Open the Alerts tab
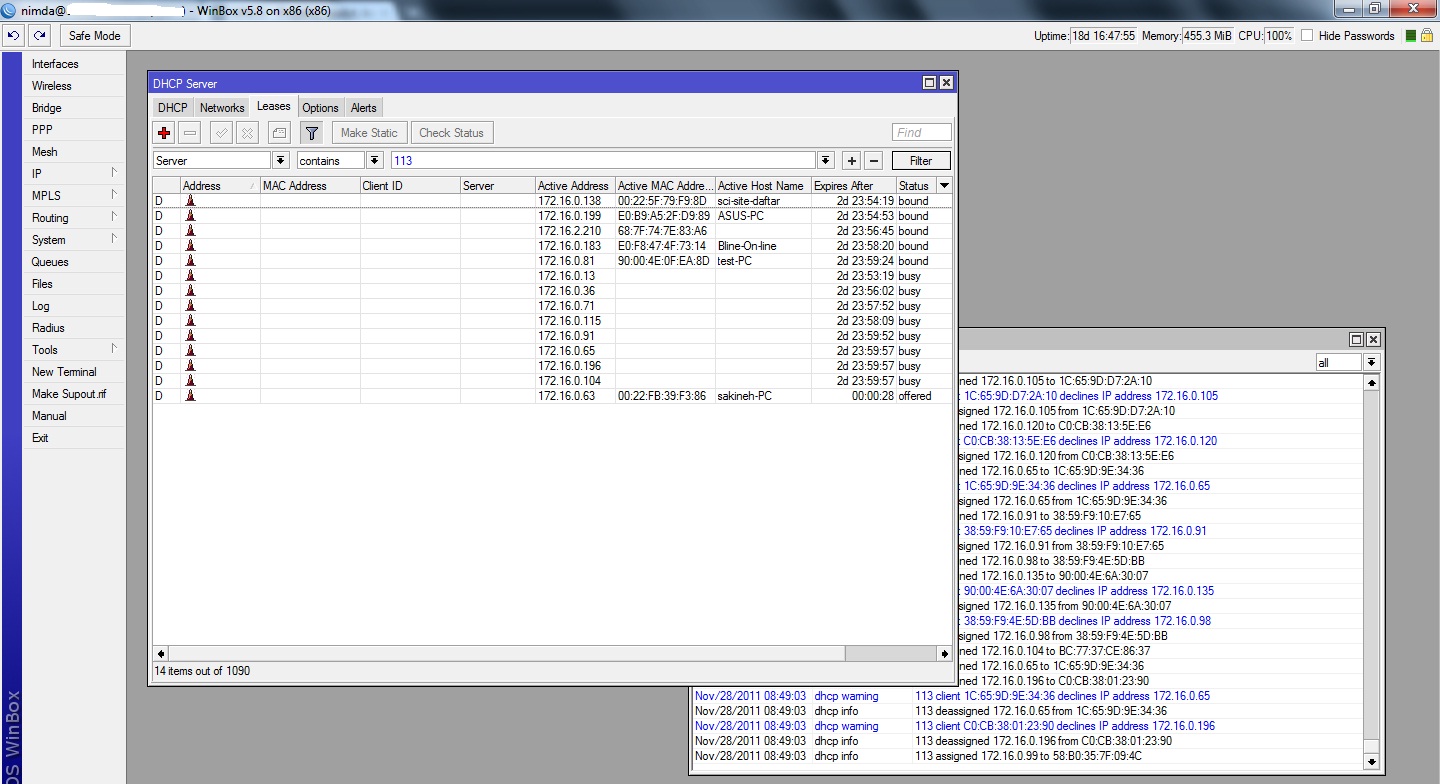This screenshot has height=784, width=1440. (364, 108)
